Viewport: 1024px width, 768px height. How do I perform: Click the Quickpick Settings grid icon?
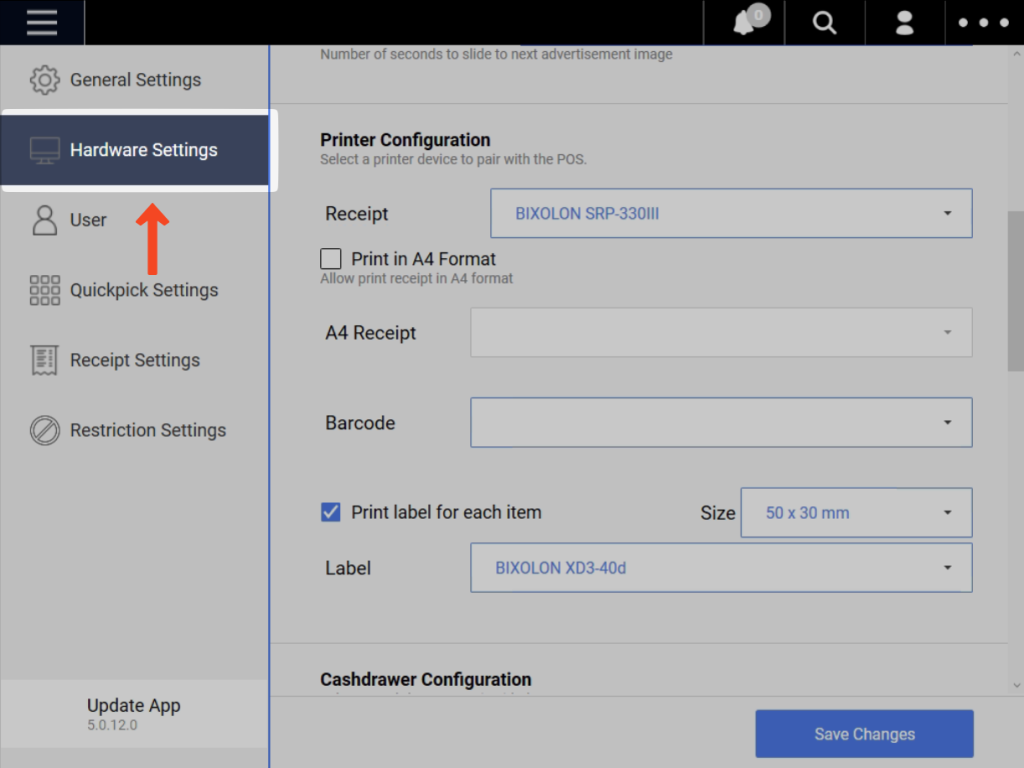coord(45,290)
